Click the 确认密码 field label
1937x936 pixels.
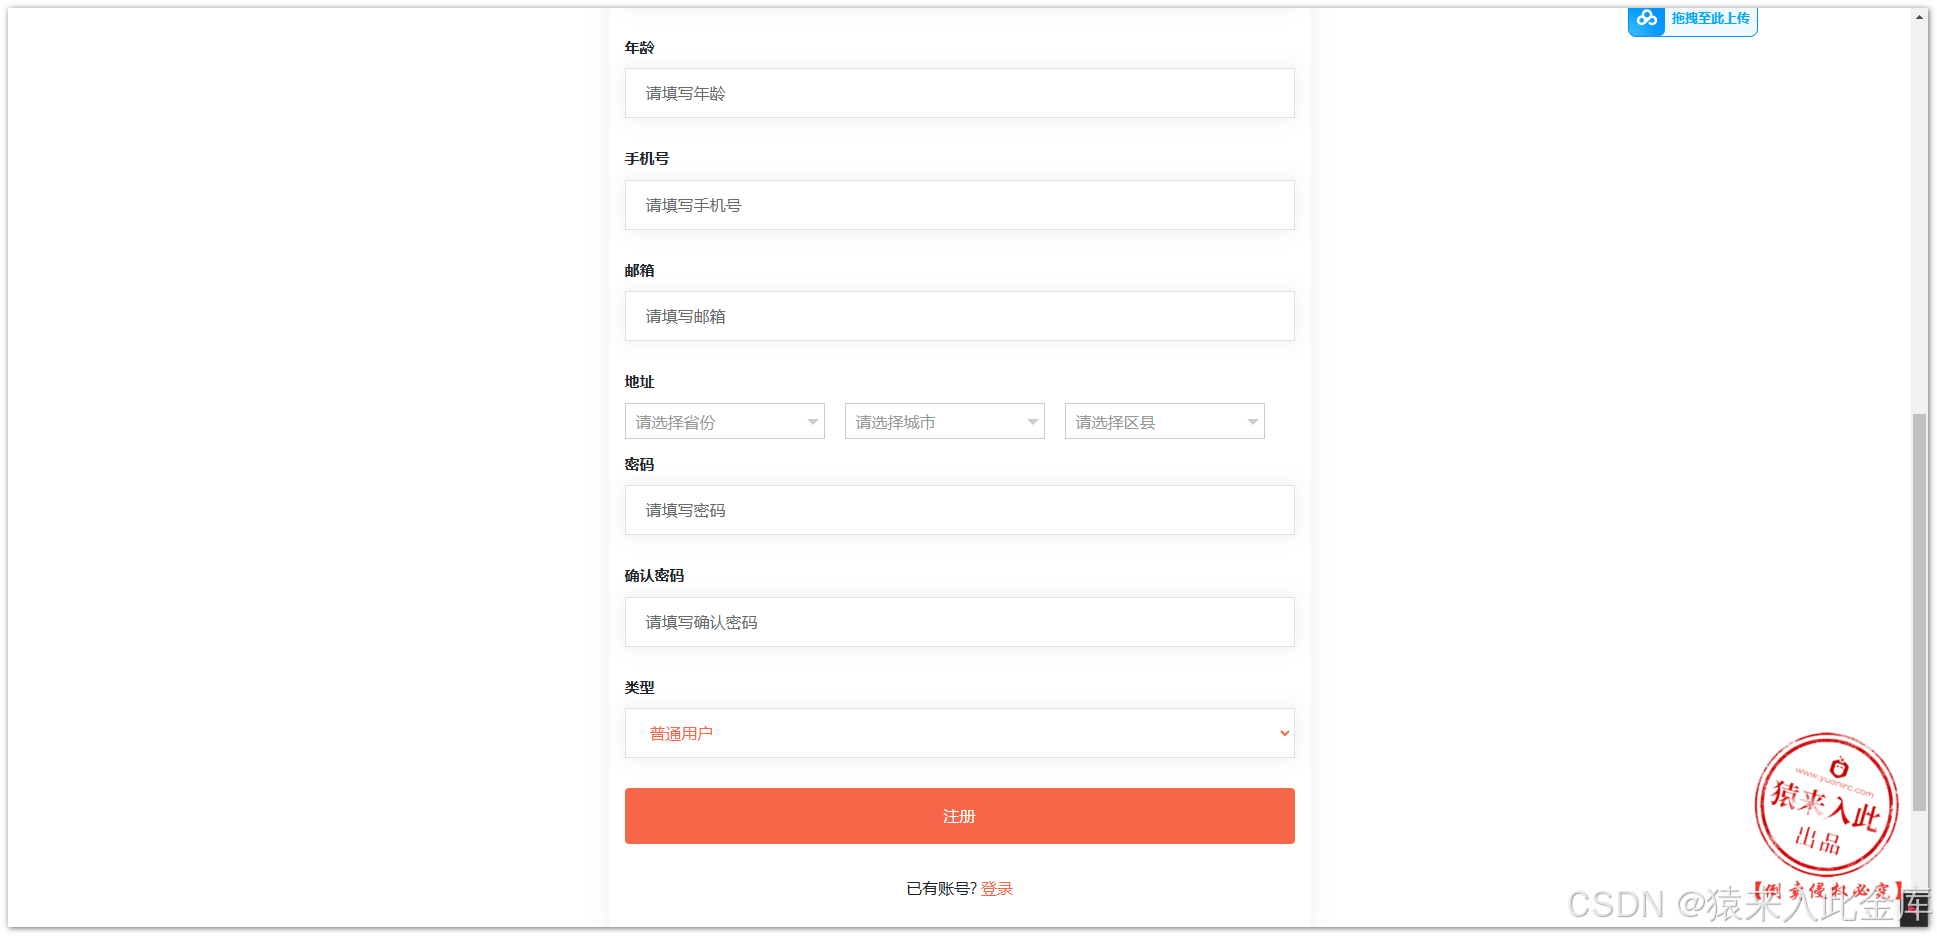(654, 575)
